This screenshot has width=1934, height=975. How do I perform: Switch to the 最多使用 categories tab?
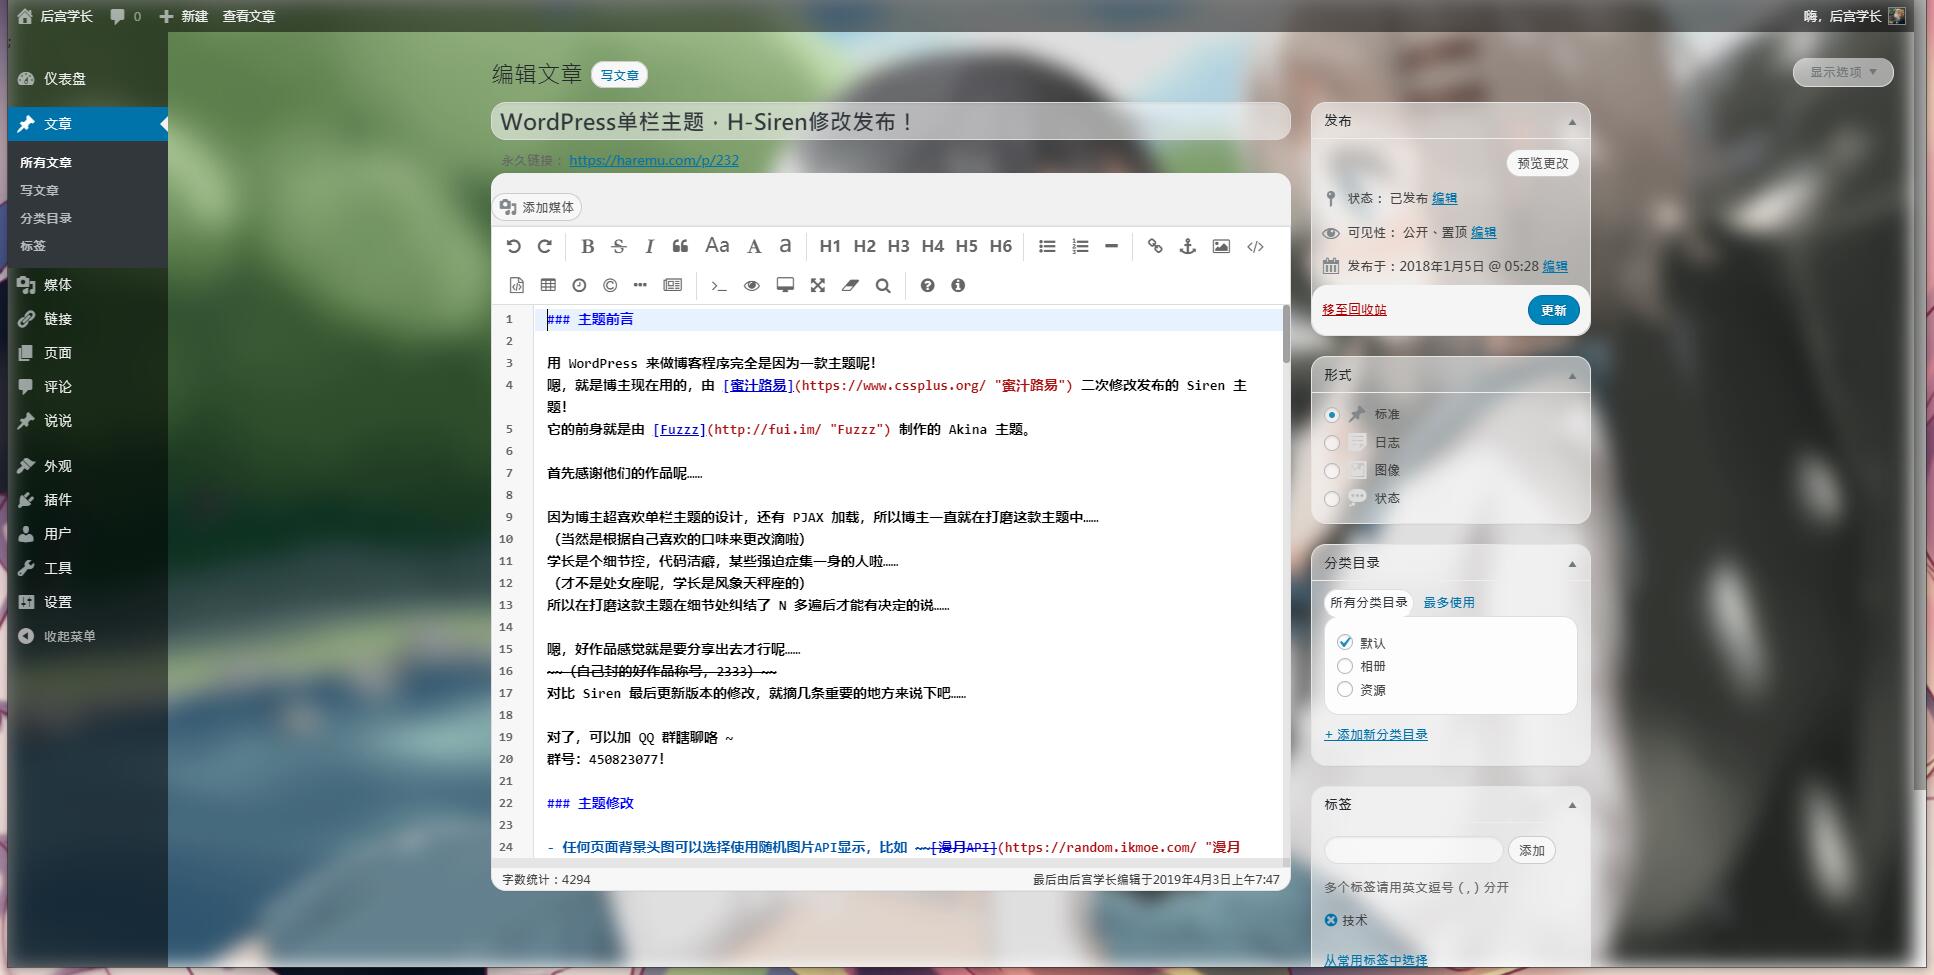[1448, 602]
